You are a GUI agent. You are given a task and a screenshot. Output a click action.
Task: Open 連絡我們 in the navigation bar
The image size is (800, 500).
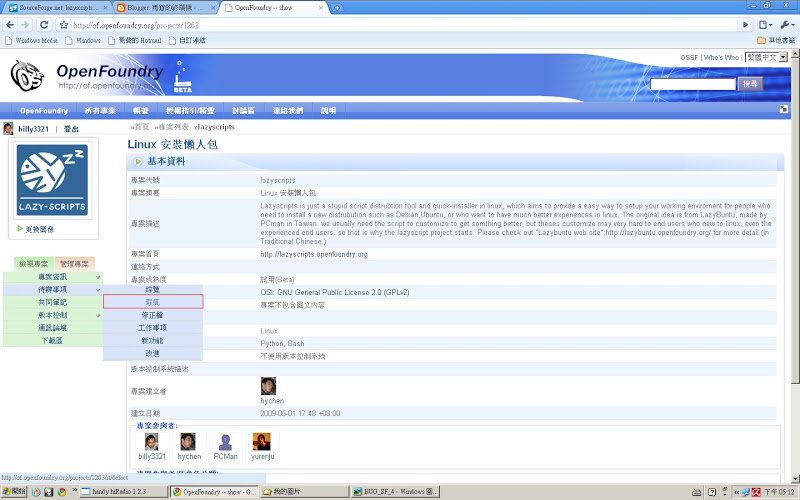288,110
